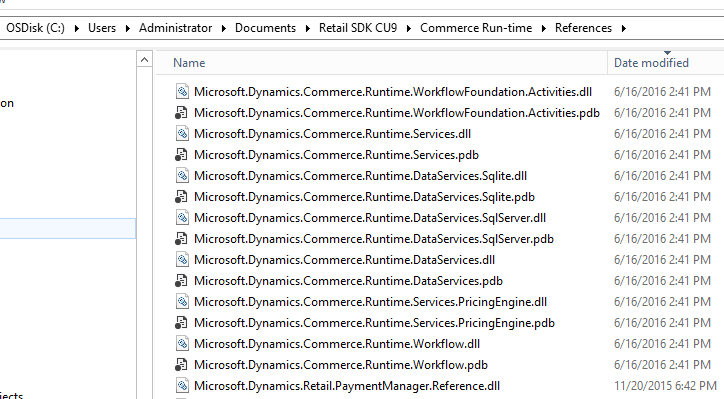Open the dropdown arrow after Users breadcrumb
This screenshot has width=724, height=399.
coord(127,29)
